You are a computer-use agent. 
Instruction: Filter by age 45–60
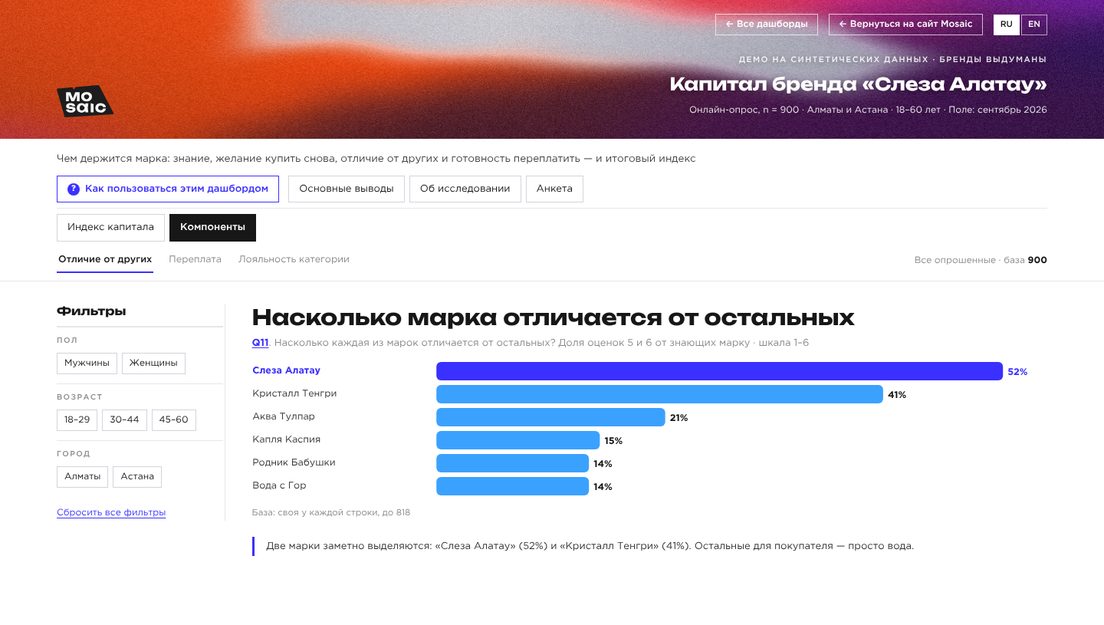[x=173, y=420]
